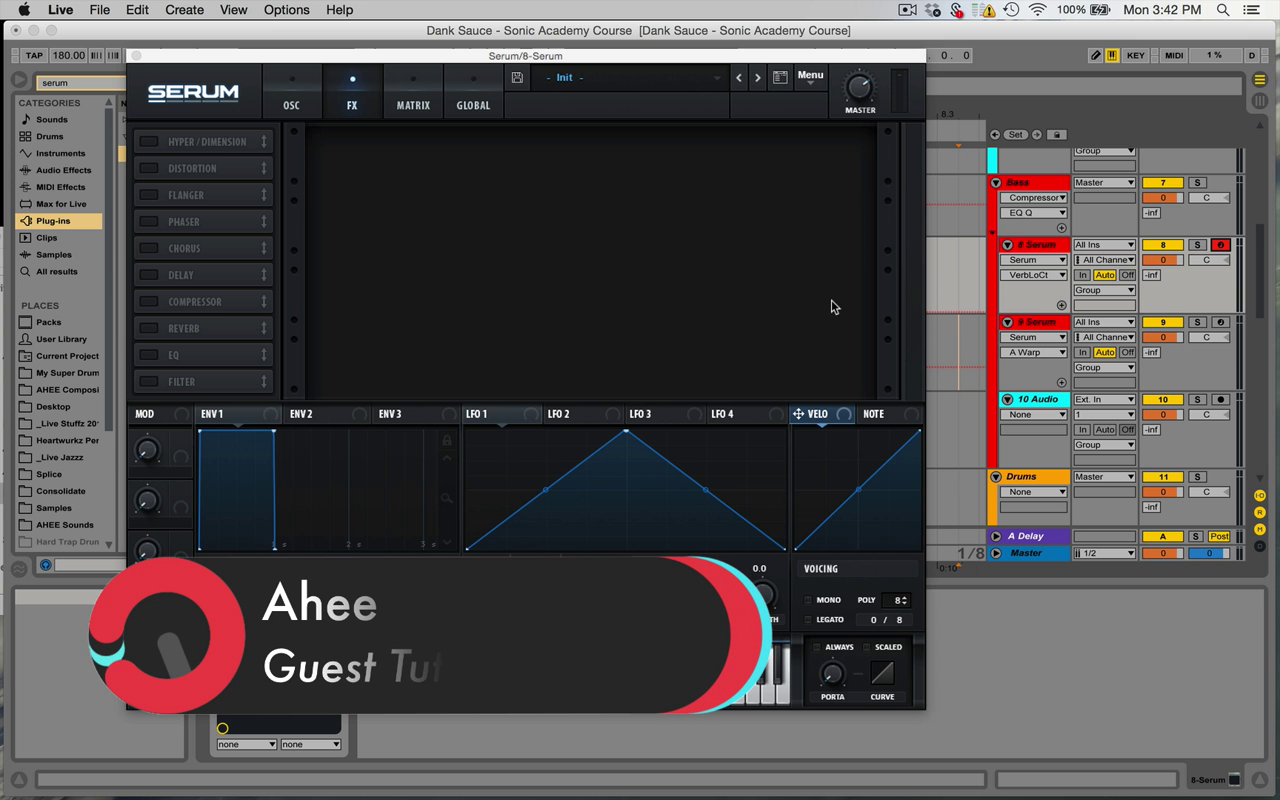This screenshot has height=800, width=1280.
Task: Toggle the MONO voicing checkbox
Action: [808, 600]
